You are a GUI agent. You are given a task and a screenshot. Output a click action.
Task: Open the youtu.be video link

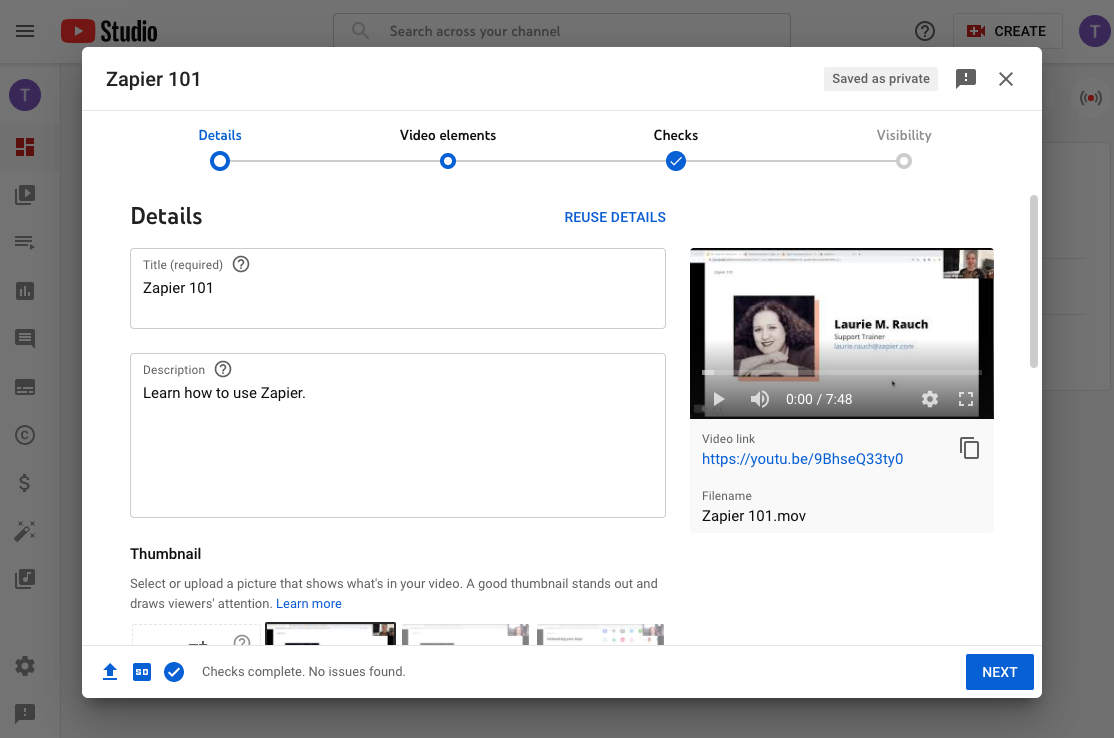pyautogui.click(x=802, y=459)
